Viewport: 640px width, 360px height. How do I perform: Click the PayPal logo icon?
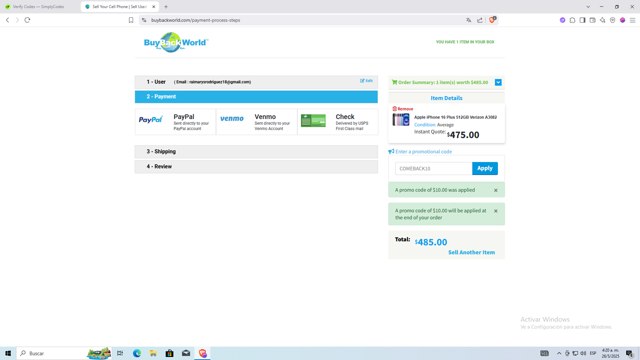tap(151, 120)
